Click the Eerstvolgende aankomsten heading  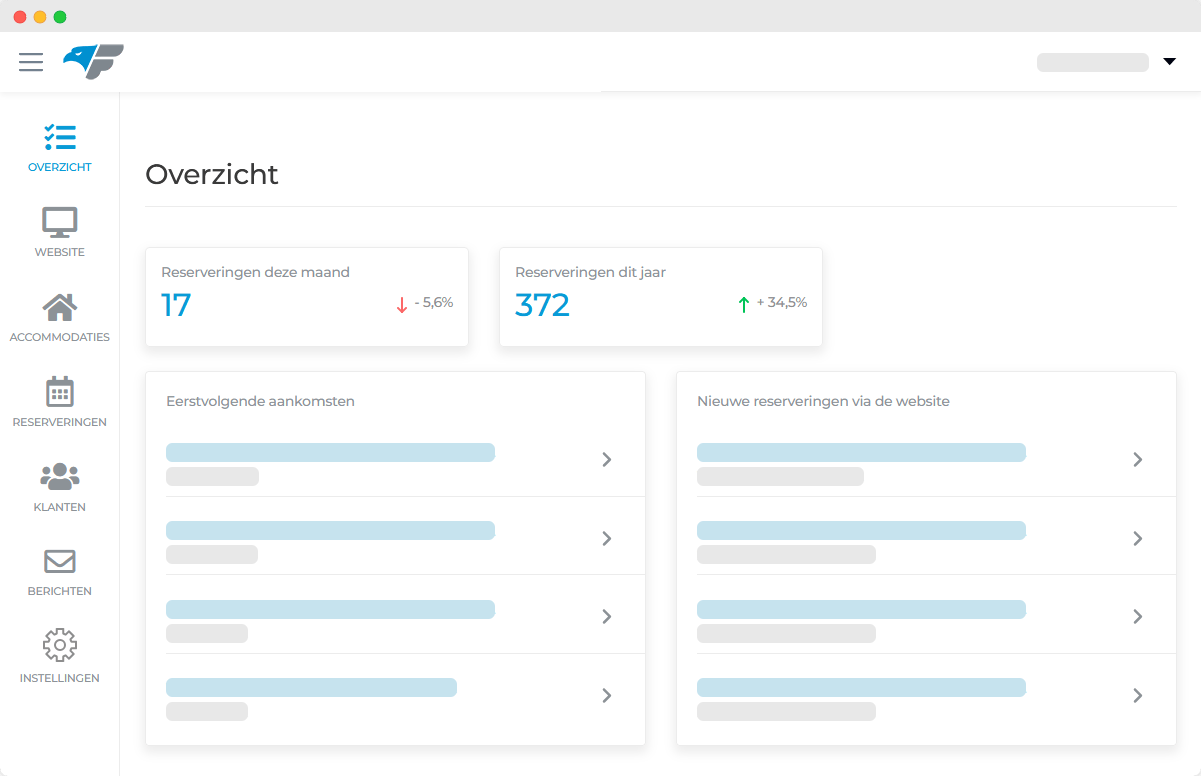pyautogui.click(x=260, y=401)
